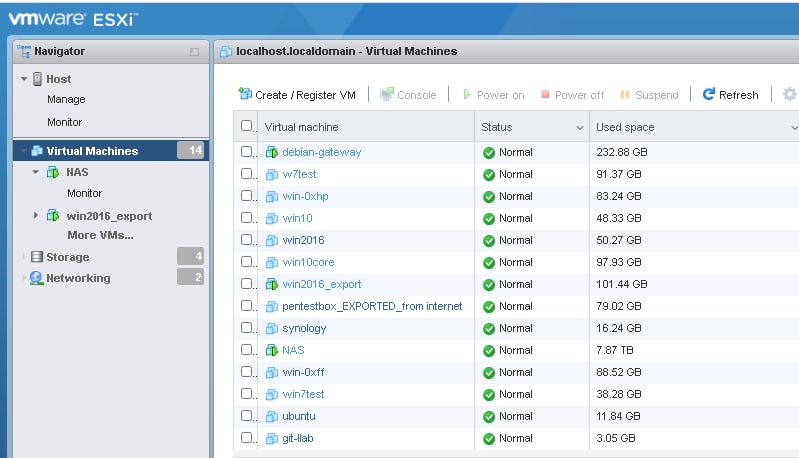Viewport: 799px width, 458px height.
Task: Toggle the select-all checkbox in table header
Action: click(247, 125)
